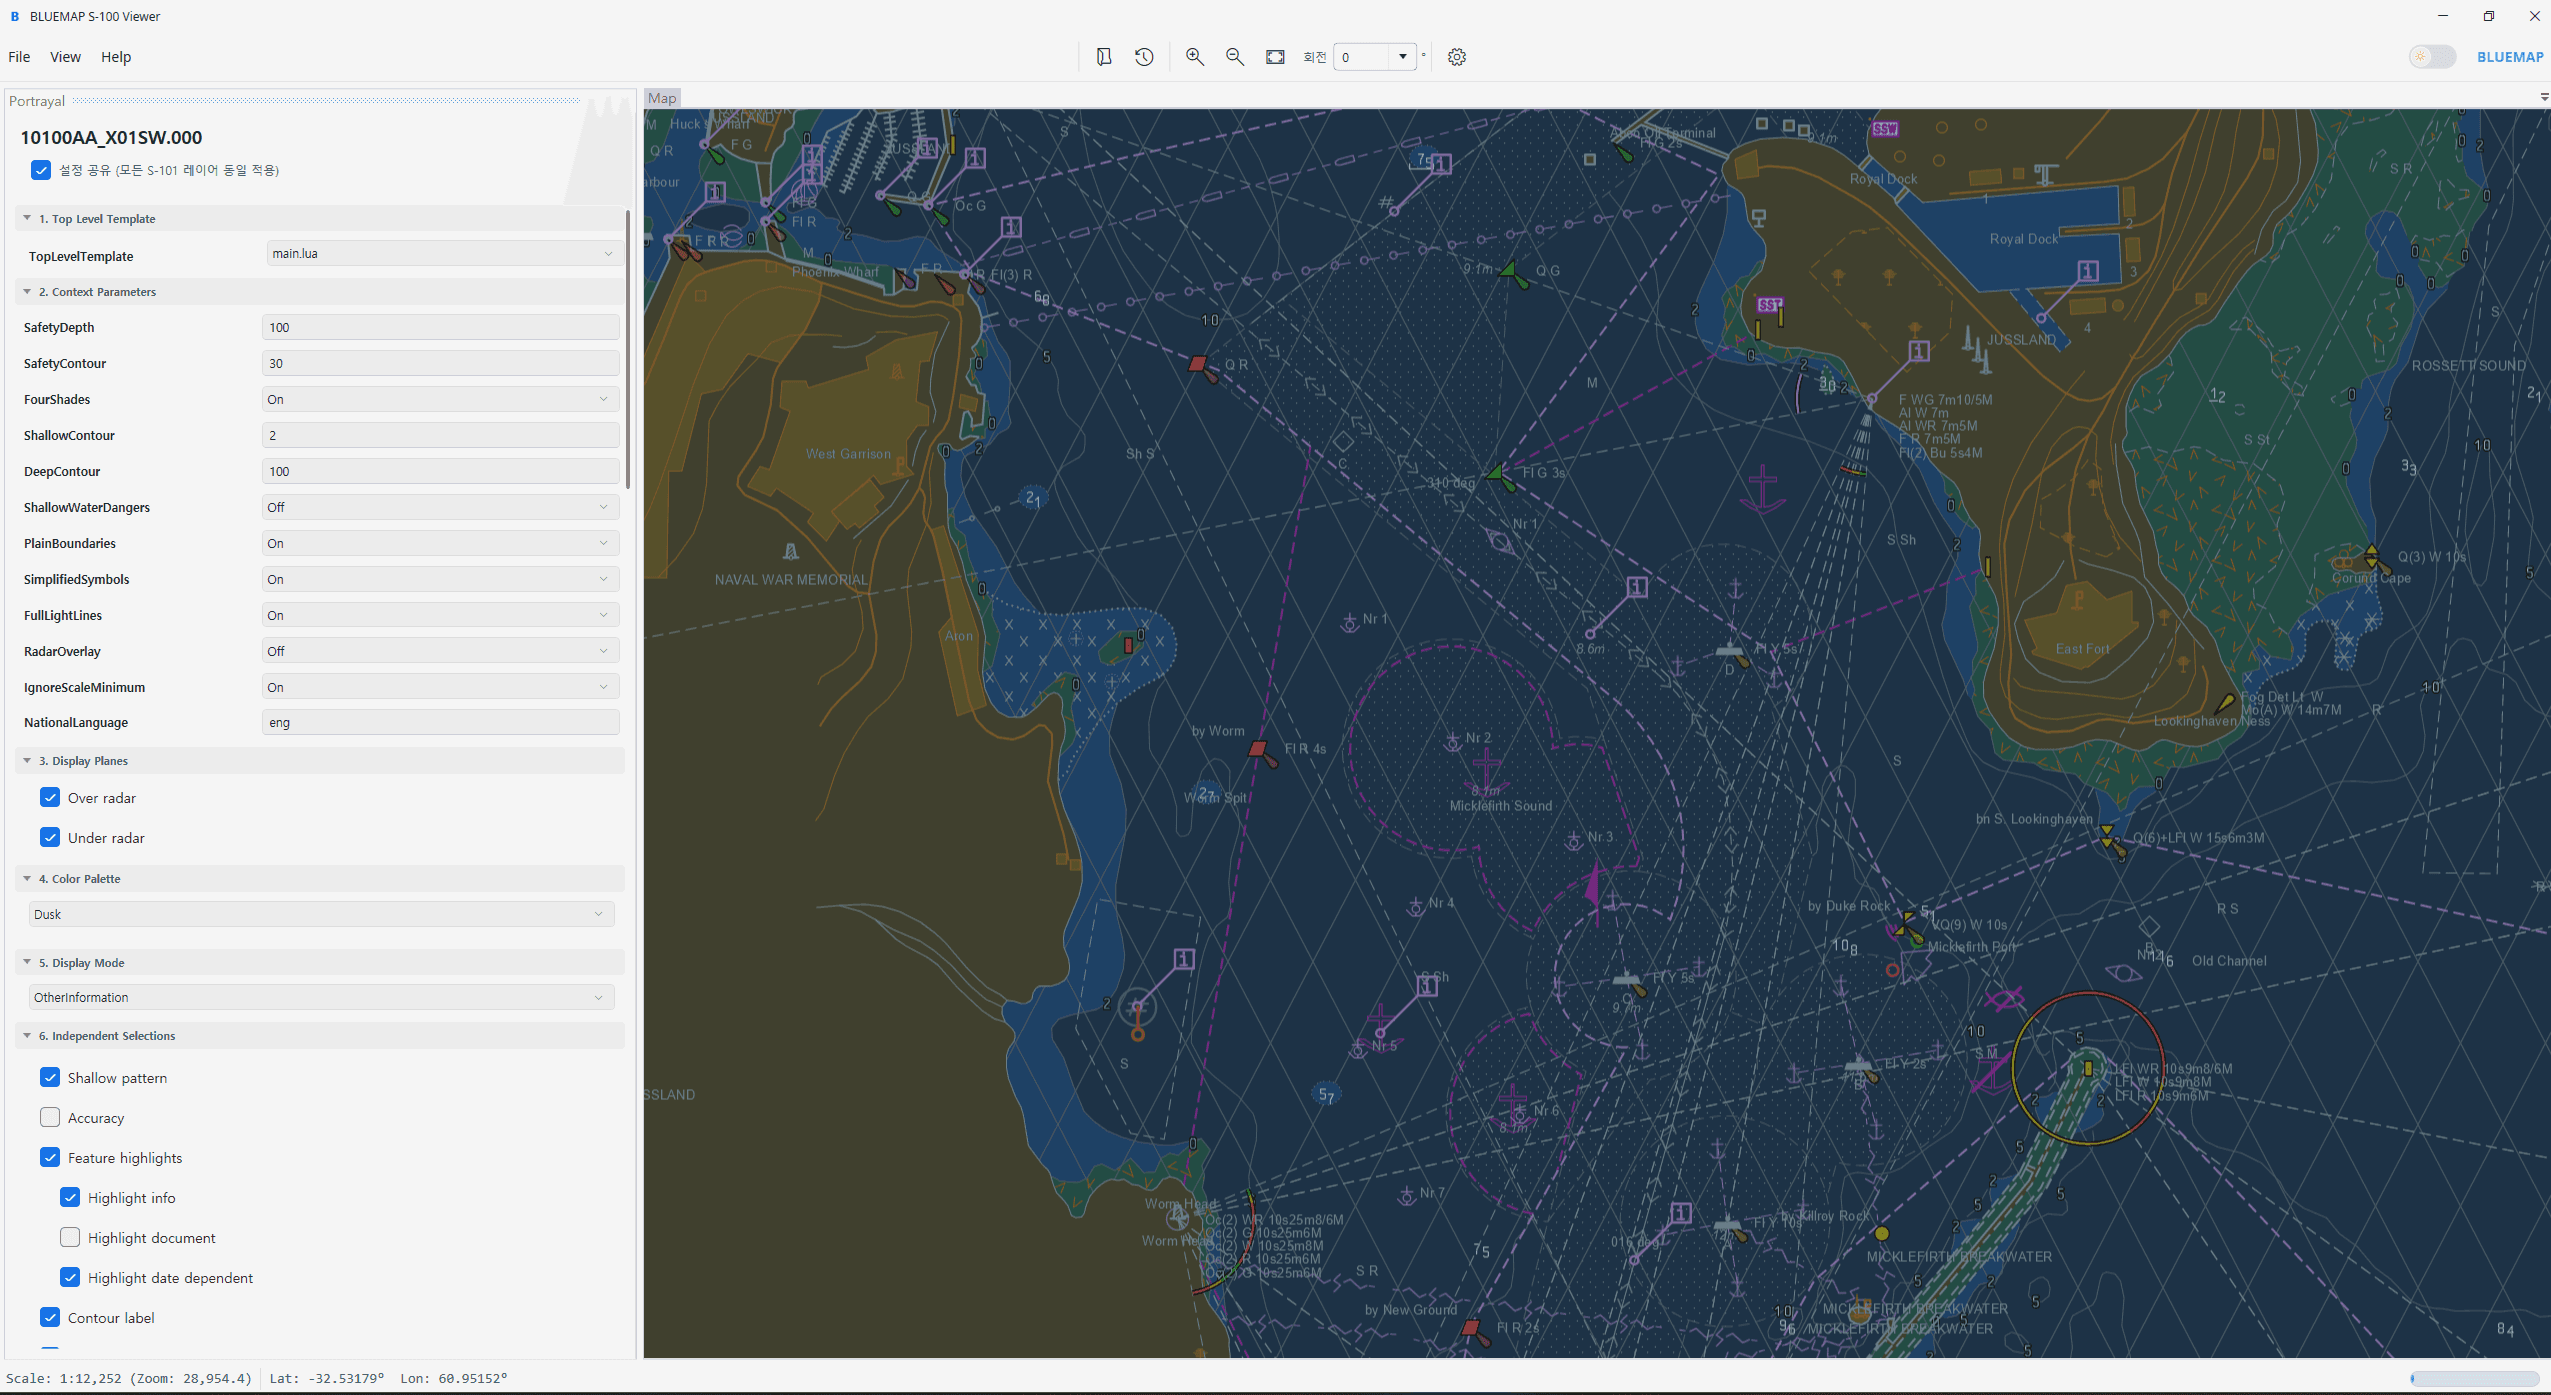Open the IgnoreScaleMinimum dropdown
Screen dimensions: 2551x1395
[440, 687]
